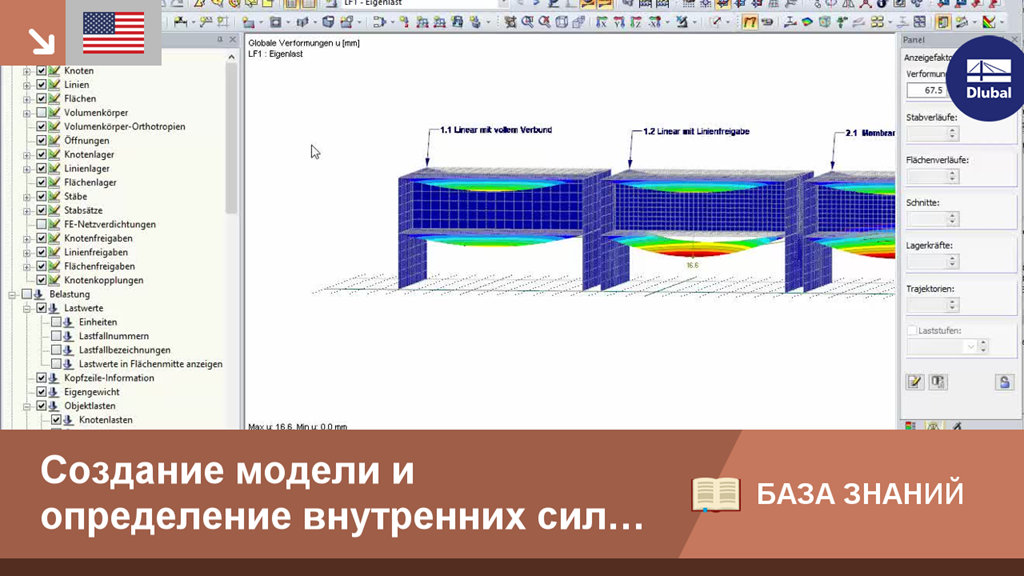Enable the Volumenkörper checkbox
Screen dimensions: 1024x576
point(41,112)
